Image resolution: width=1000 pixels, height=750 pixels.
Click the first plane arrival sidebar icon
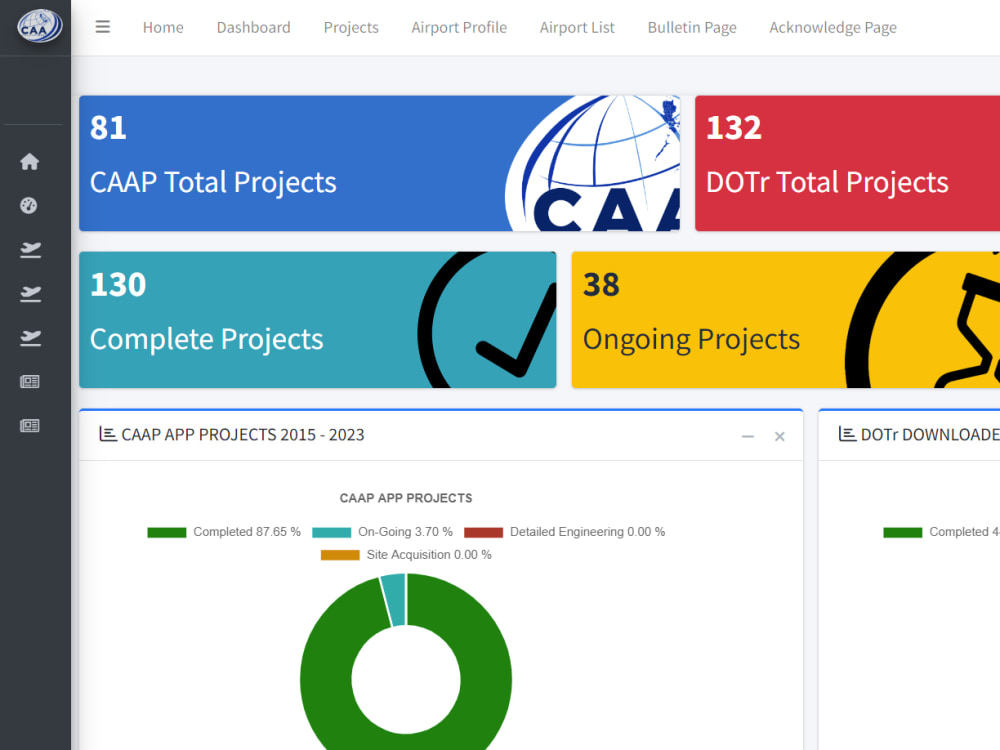coord(30,249)
